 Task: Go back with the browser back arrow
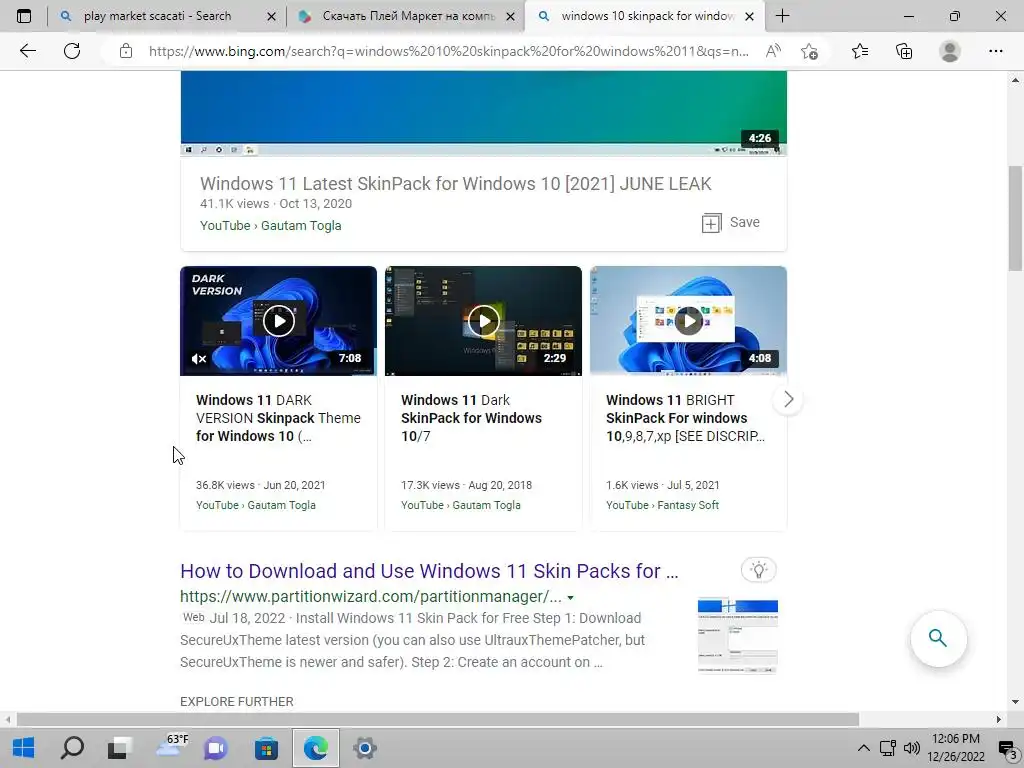[27, 51]
